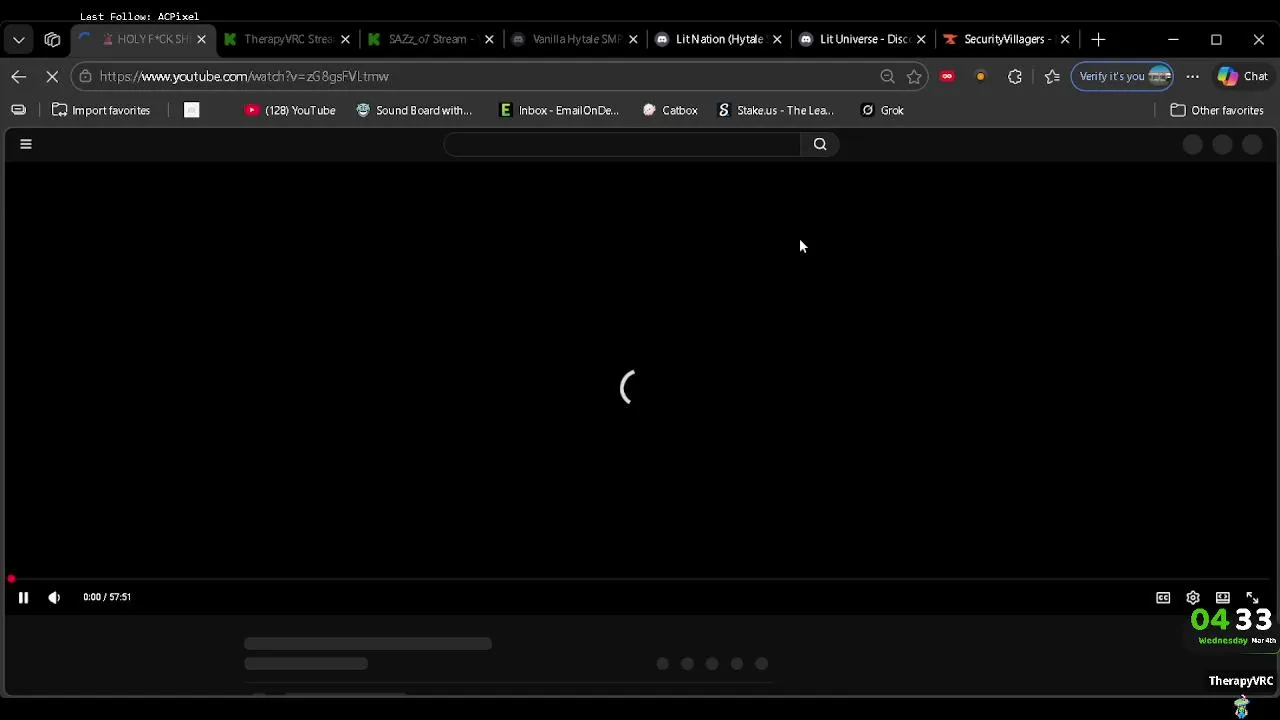Open the video player settings gear

(1193, 597)
